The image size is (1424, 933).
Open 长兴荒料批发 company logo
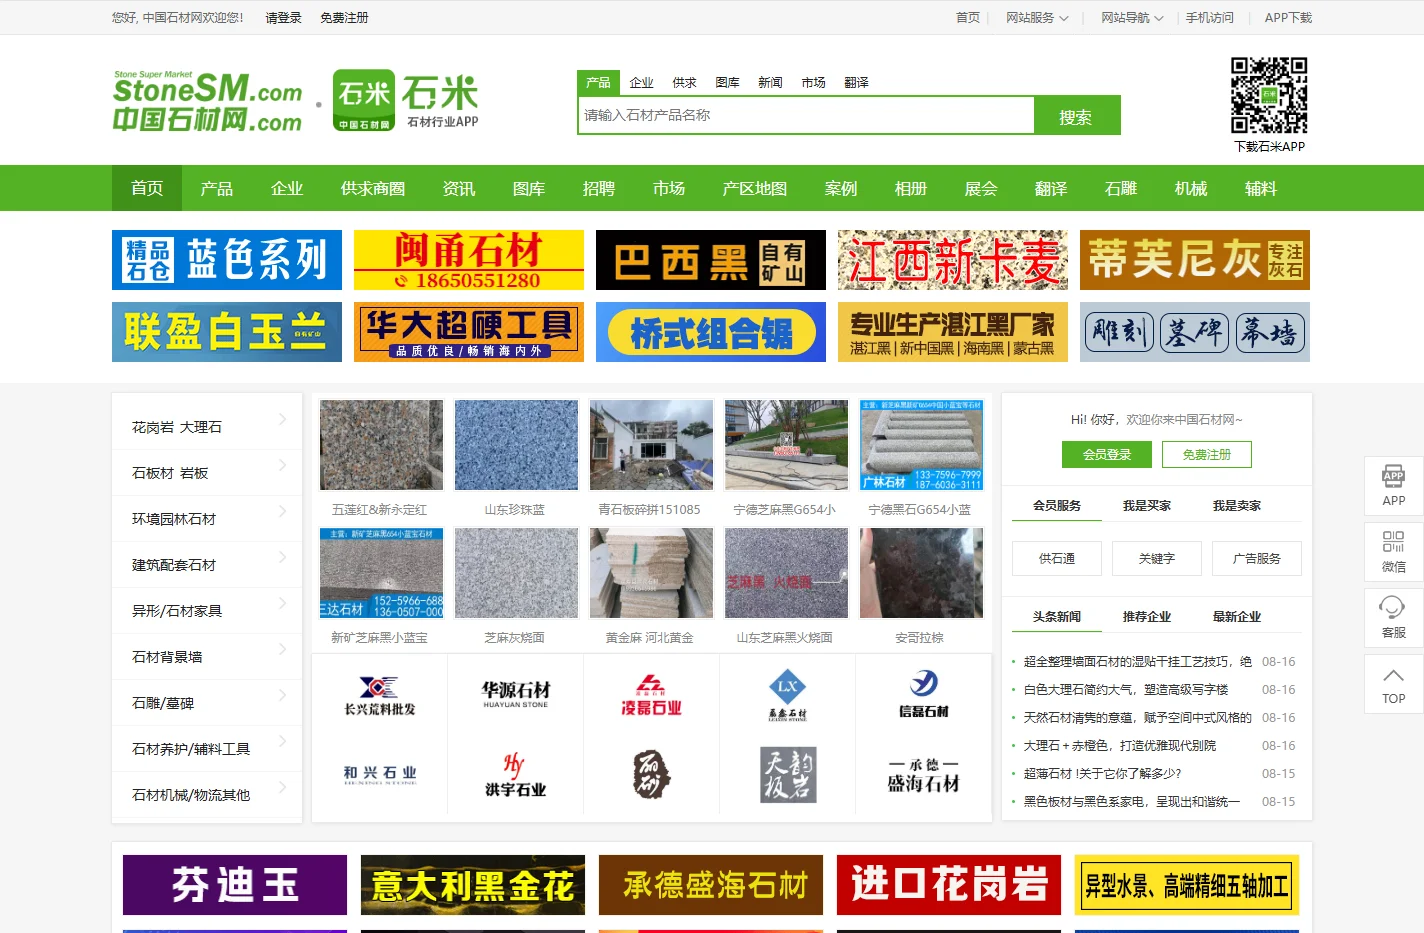pyautogui.click(x=379, y=695)
